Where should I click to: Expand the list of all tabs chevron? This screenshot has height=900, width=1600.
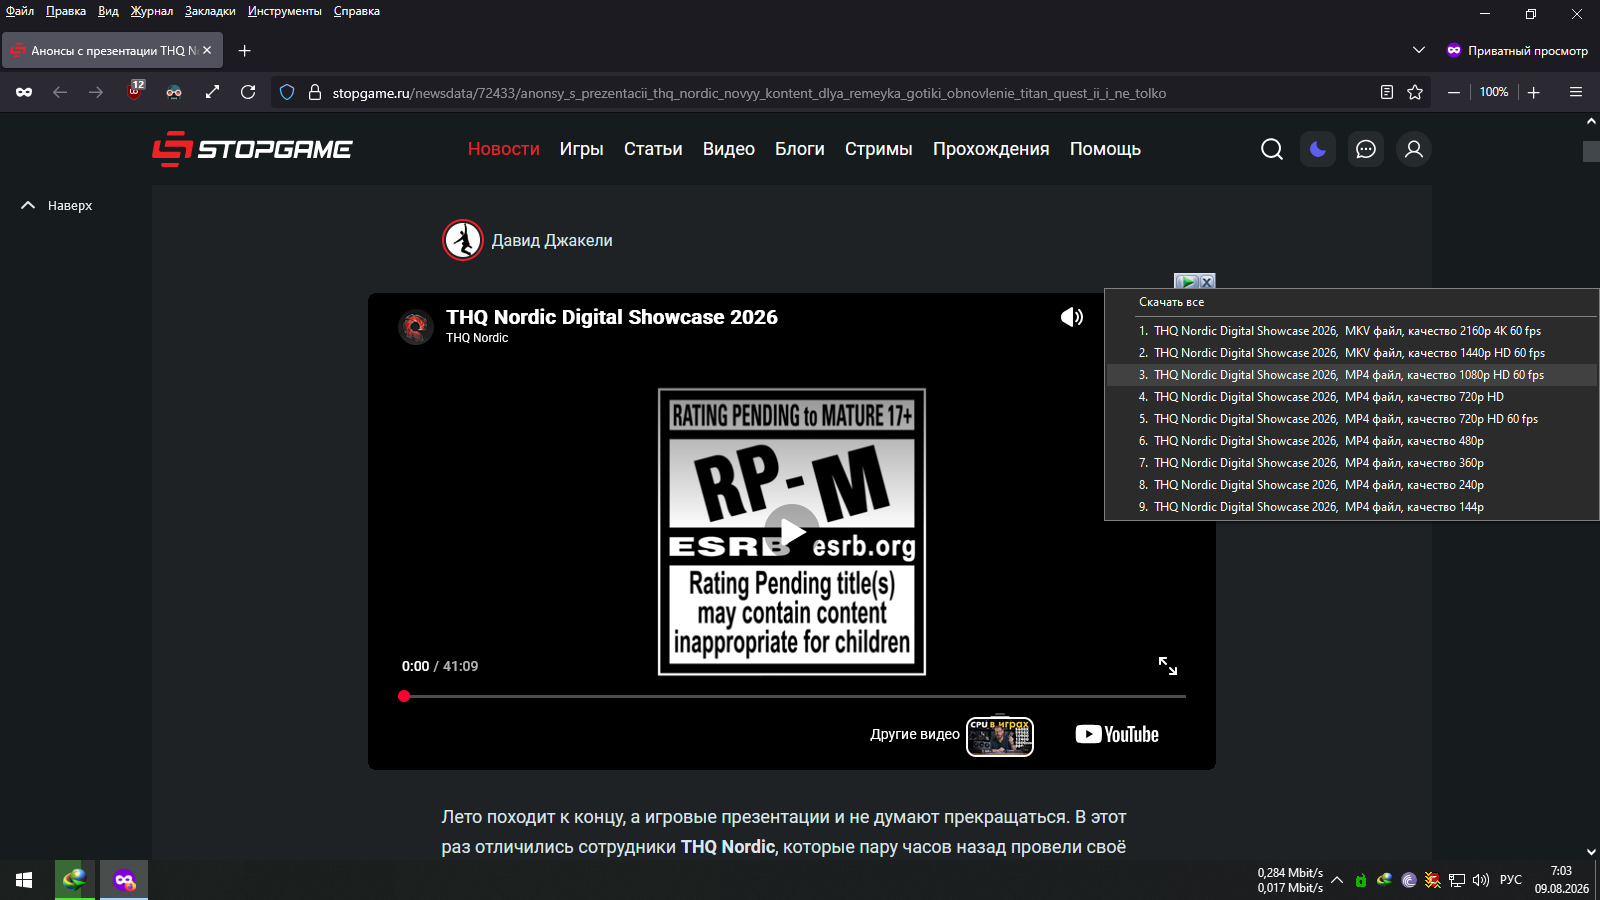point(1419,50)
